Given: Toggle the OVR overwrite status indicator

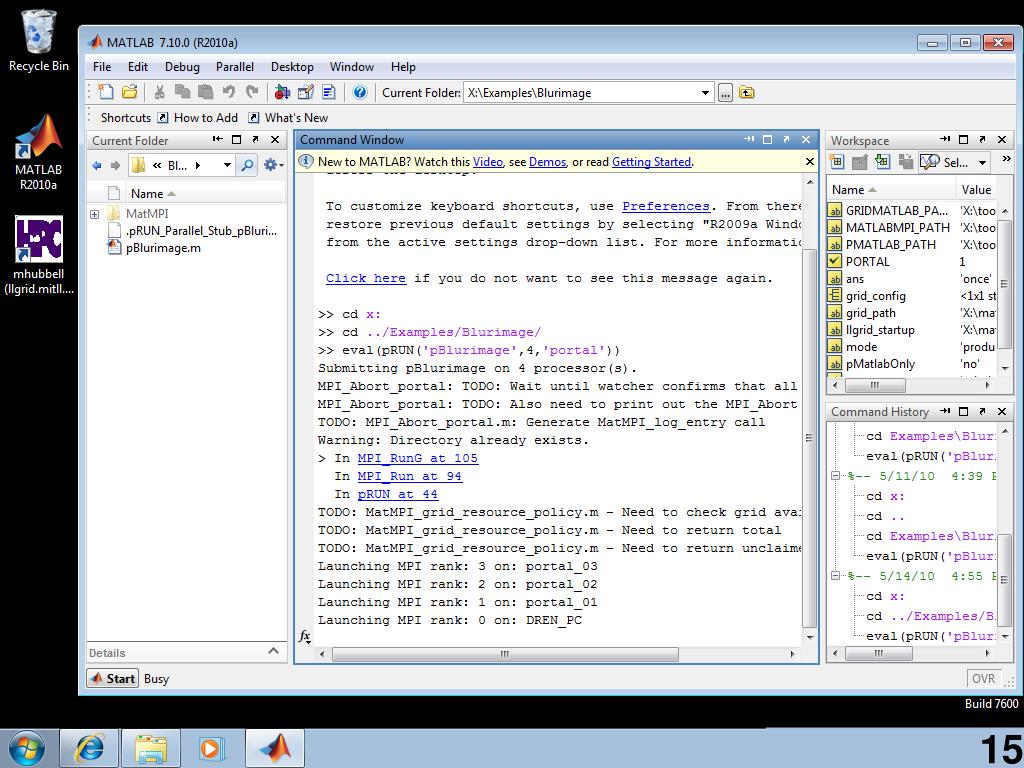Looking at the screenshot, I should pyautogui.click(x=983, y=679).
